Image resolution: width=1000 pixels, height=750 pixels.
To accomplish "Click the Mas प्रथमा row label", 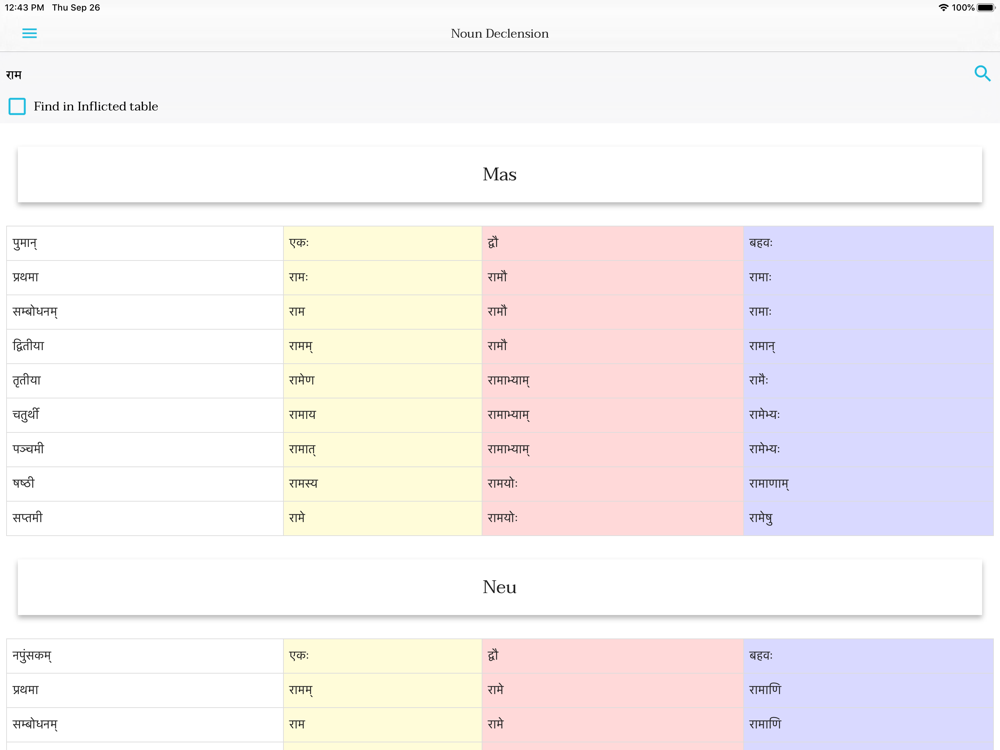I will [145, 277].
